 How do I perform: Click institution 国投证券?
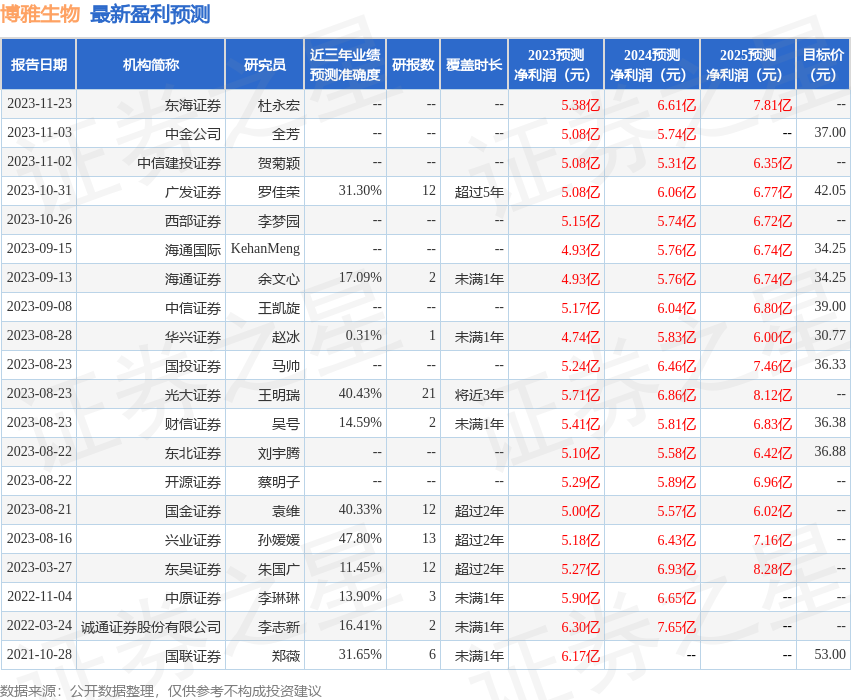tap(193, 366)
